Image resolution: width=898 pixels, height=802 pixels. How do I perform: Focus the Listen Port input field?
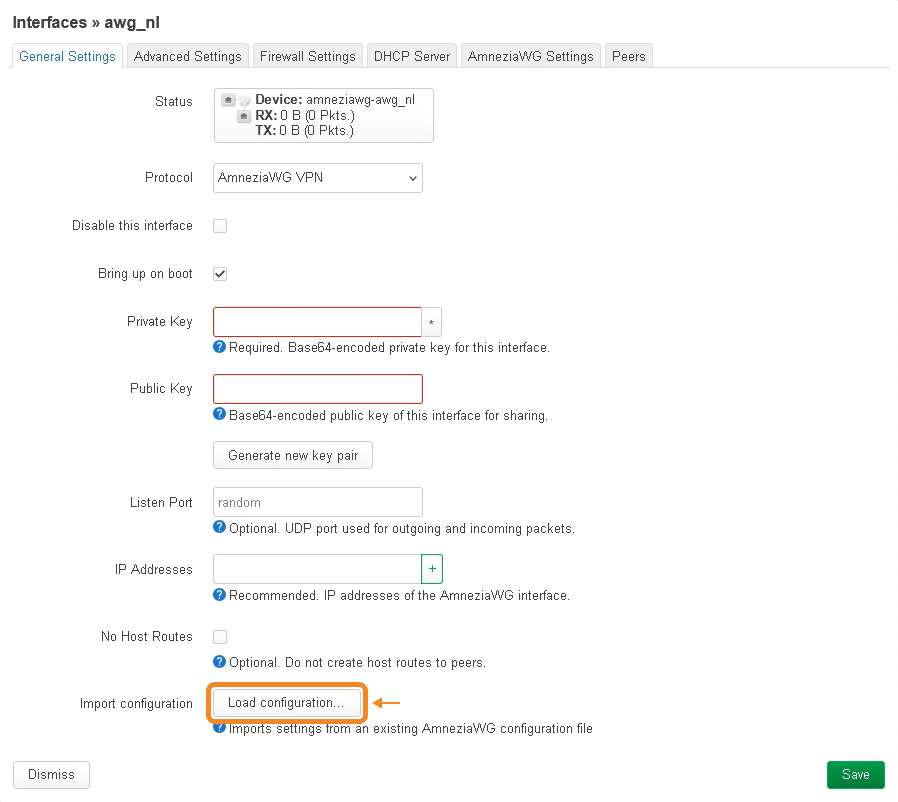coord(318,502)
